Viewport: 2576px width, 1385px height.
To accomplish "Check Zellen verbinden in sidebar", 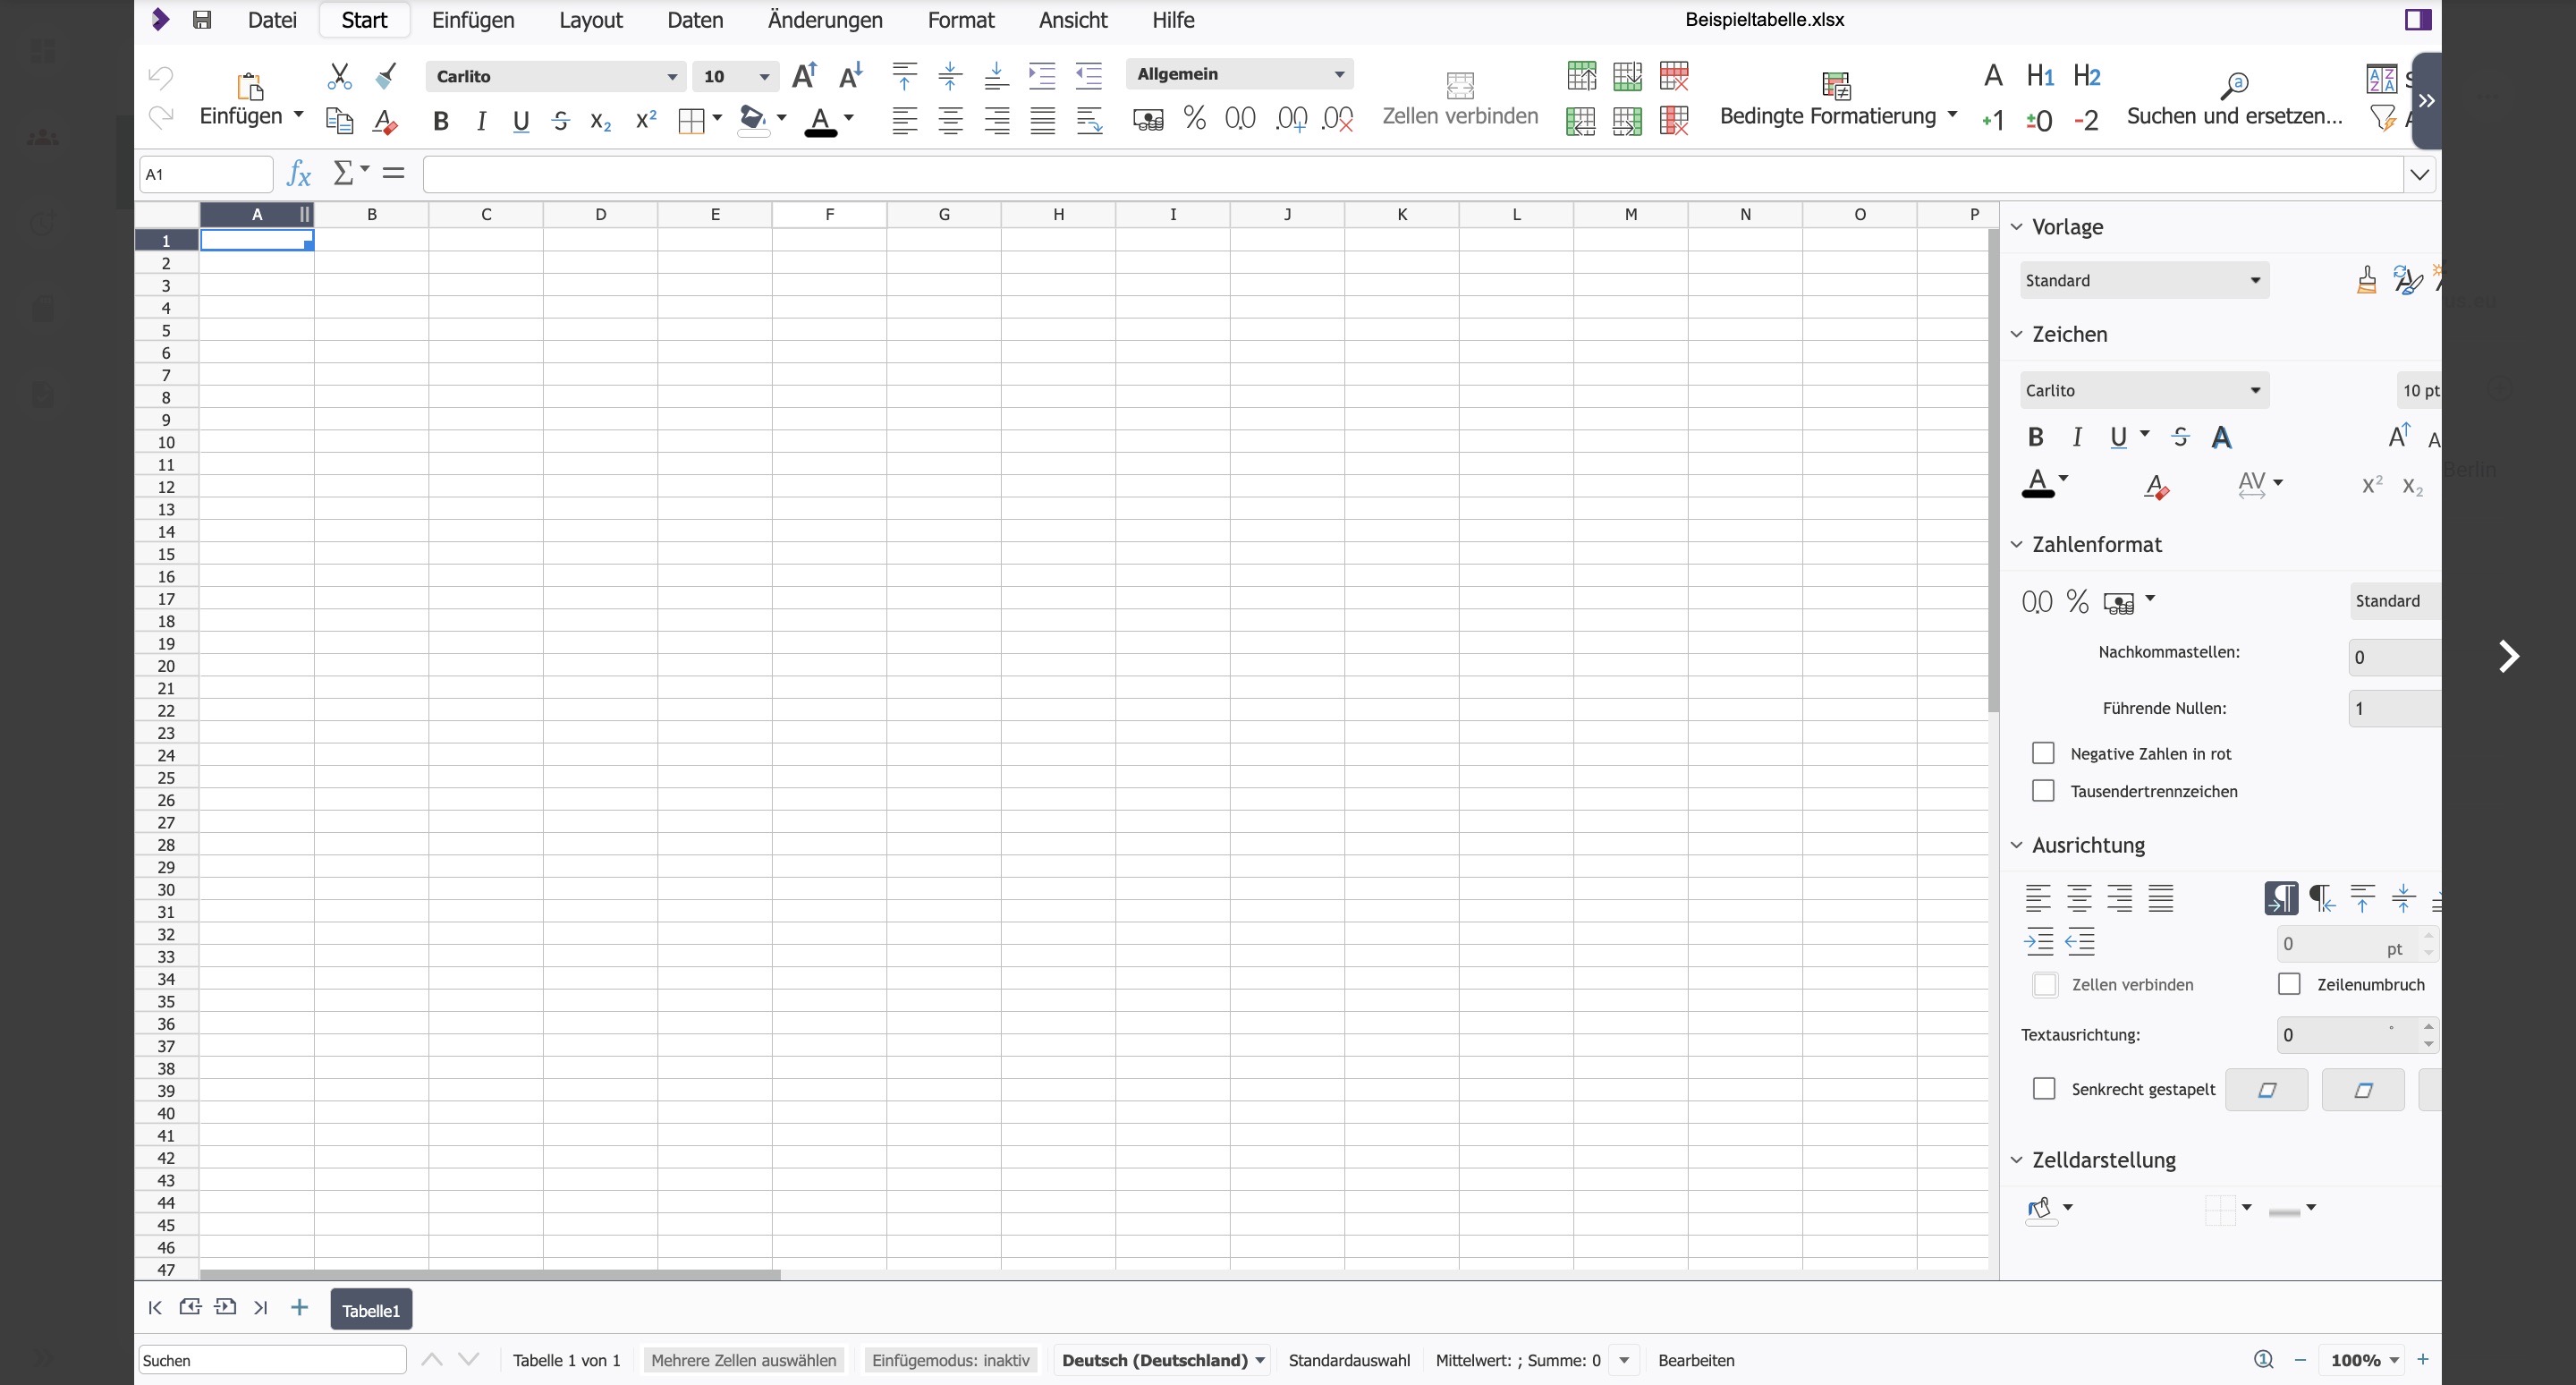I will click(x=2045, y=985).
